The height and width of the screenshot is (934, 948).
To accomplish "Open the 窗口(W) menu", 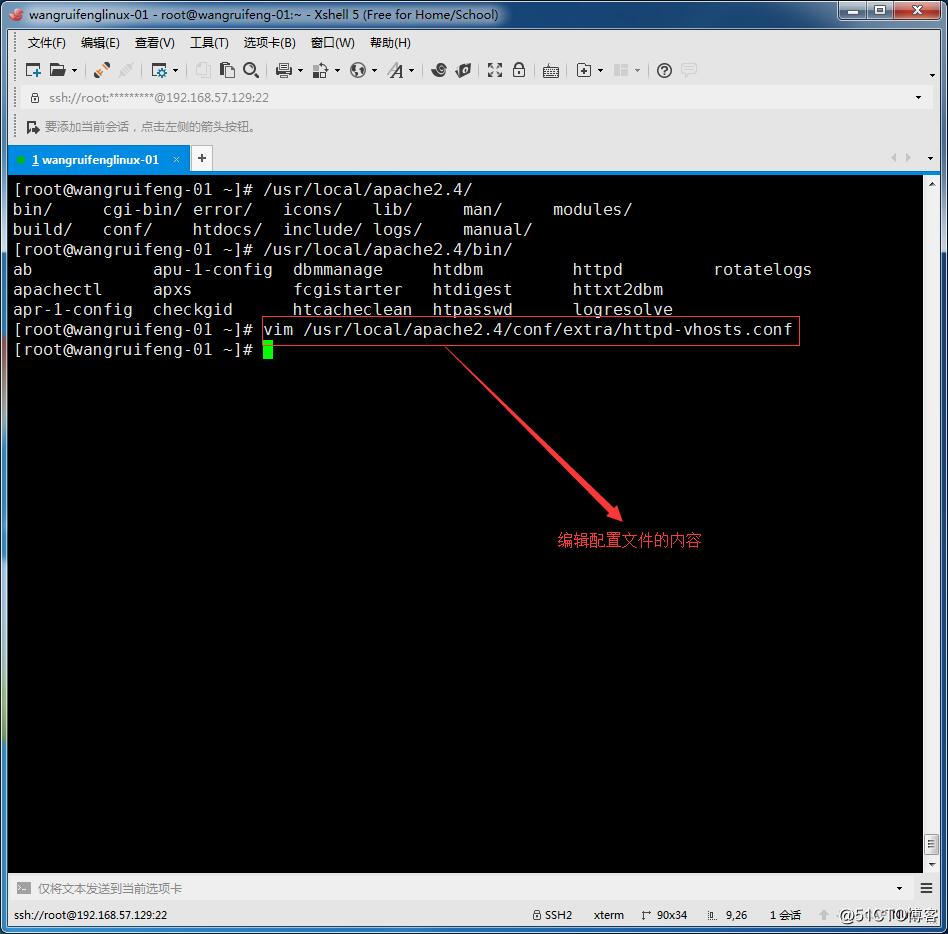I will tap(332, 42).
